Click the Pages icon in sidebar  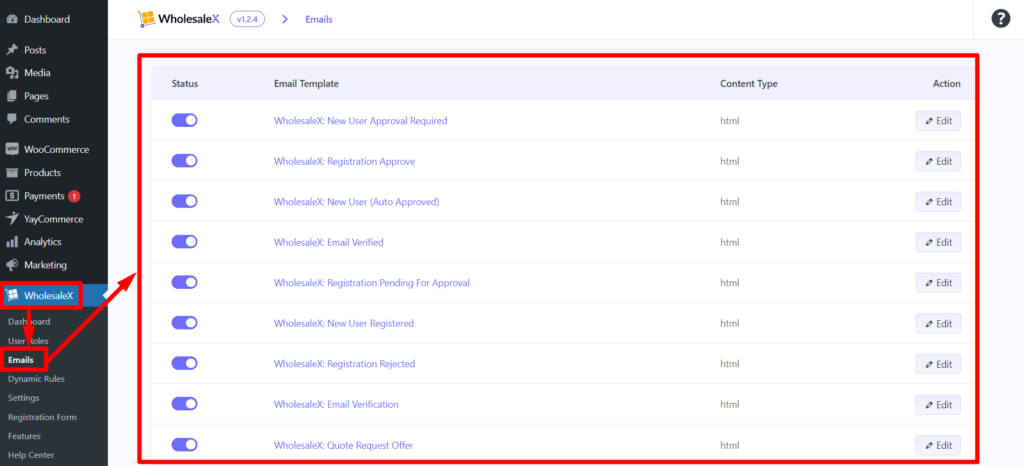coord(12,96)
